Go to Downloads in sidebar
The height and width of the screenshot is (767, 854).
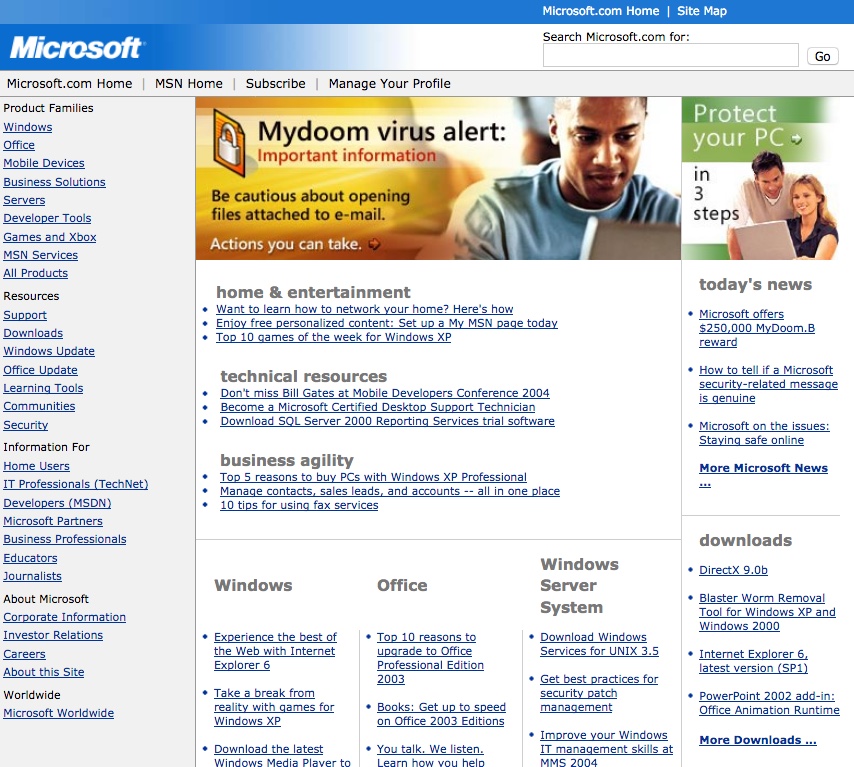coord(33,333)
